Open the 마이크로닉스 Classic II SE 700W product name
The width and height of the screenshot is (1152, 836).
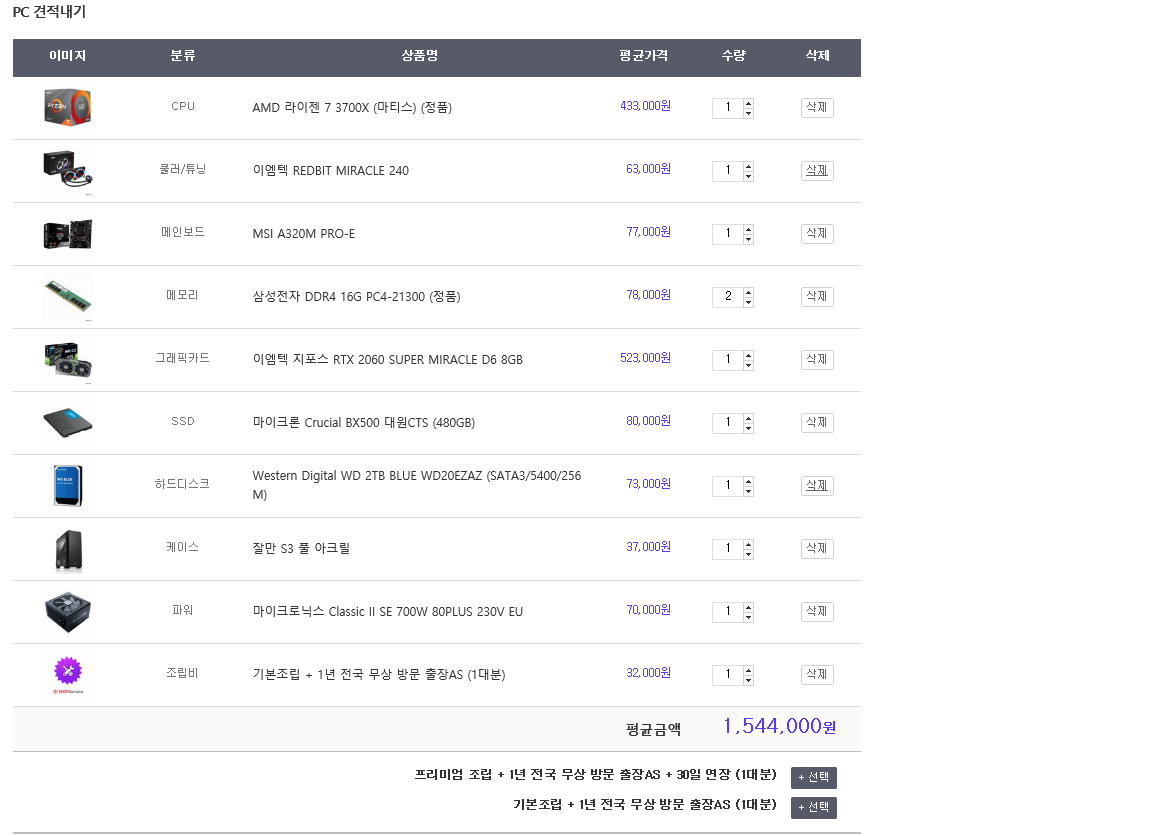click(388, 612)
